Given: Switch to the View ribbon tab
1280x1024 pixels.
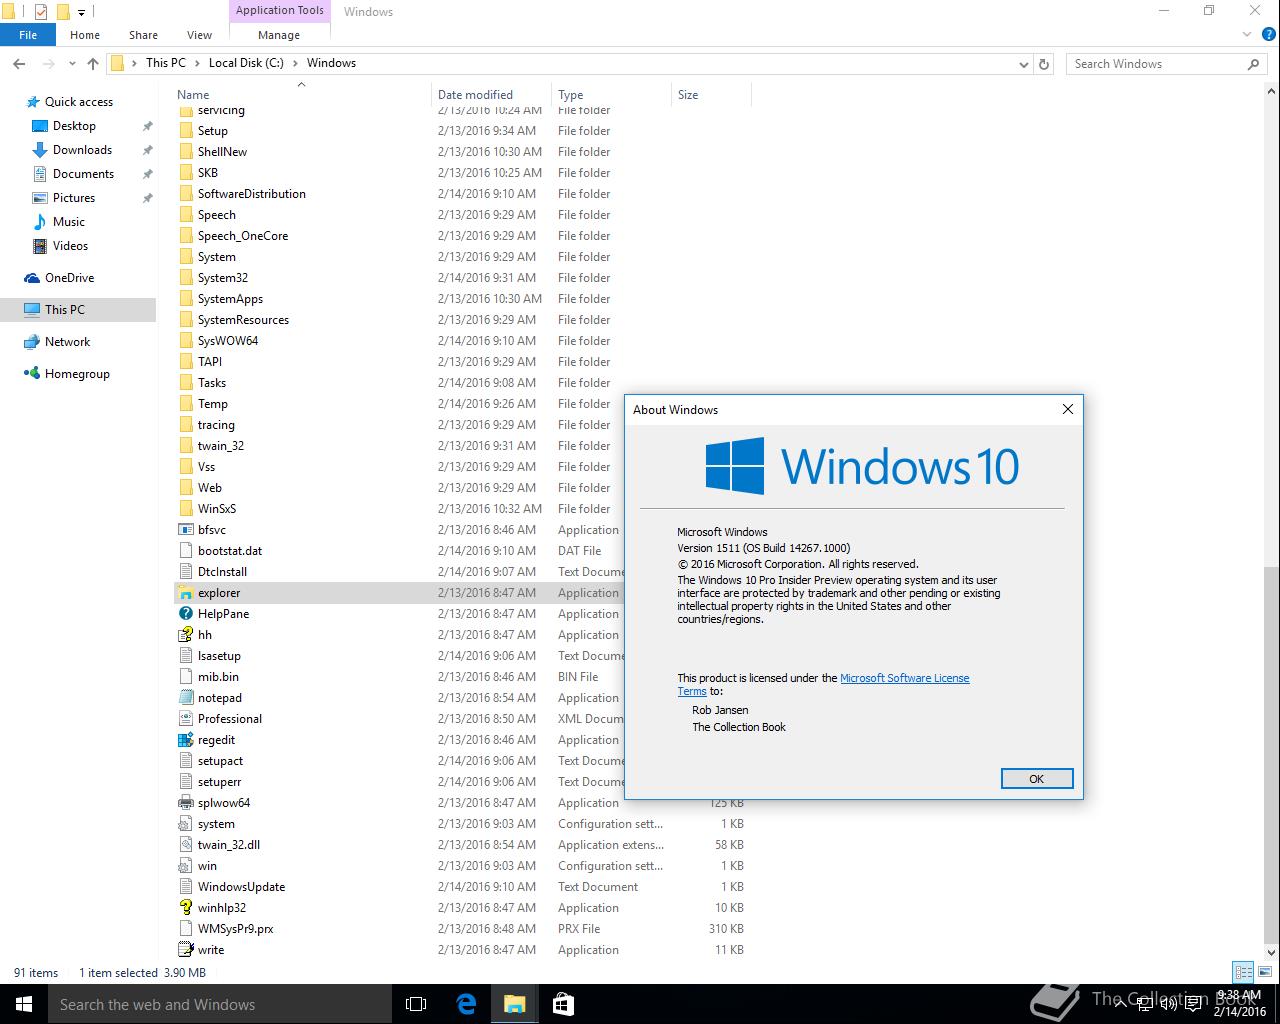Looking at the screenshot, I should (199, 35).
